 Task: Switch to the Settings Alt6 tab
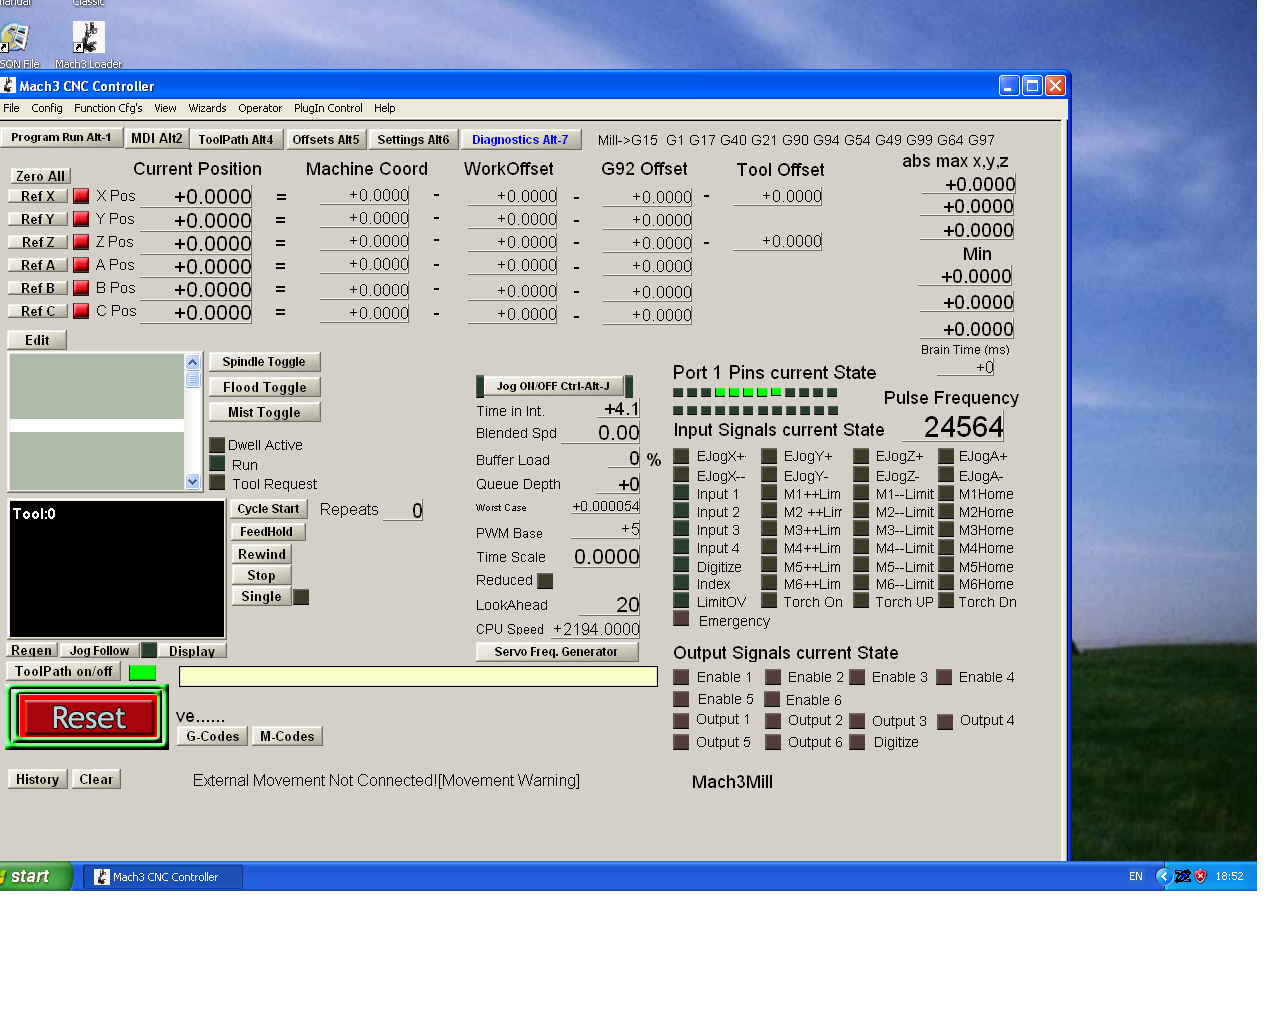pos(413,140)
